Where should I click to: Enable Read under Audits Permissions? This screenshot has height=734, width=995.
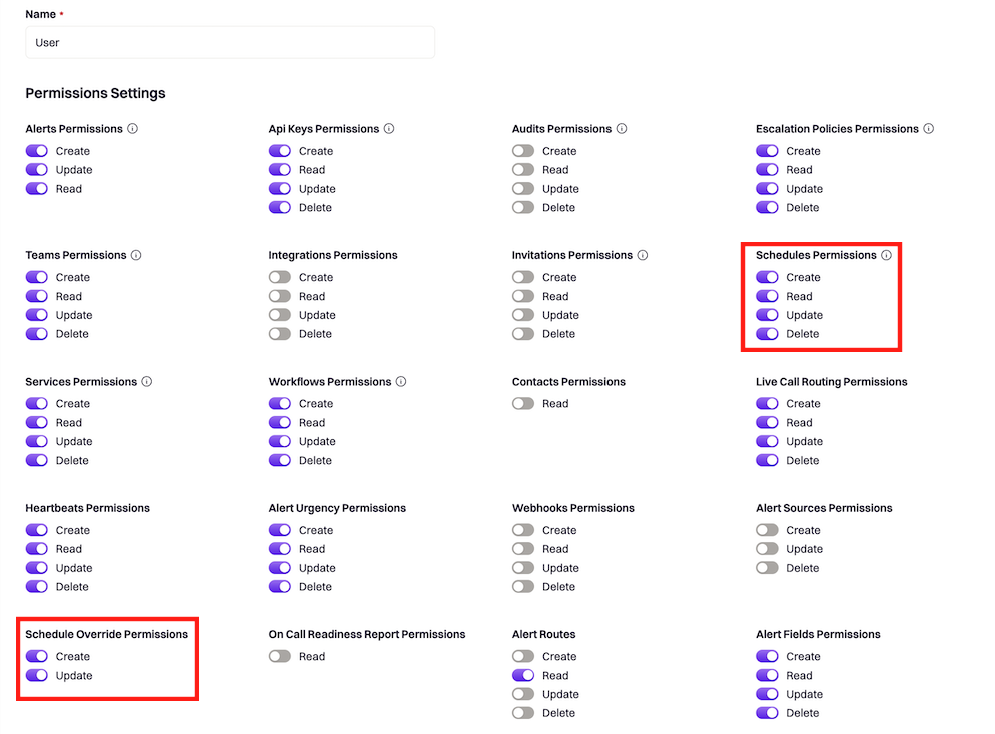(523, 170)
